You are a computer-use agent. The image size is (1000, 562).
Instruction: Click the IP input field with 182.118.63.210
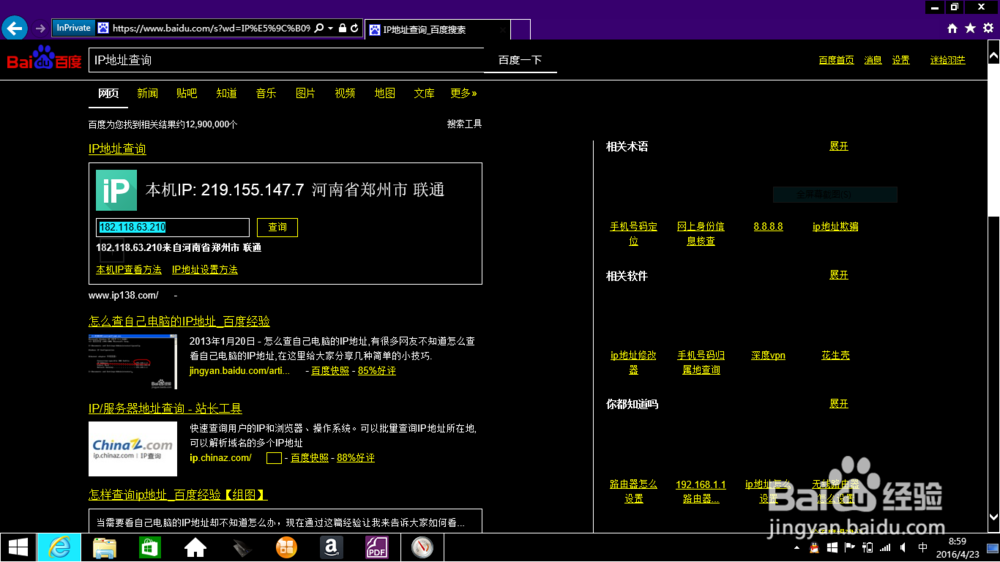coord(172,227)
